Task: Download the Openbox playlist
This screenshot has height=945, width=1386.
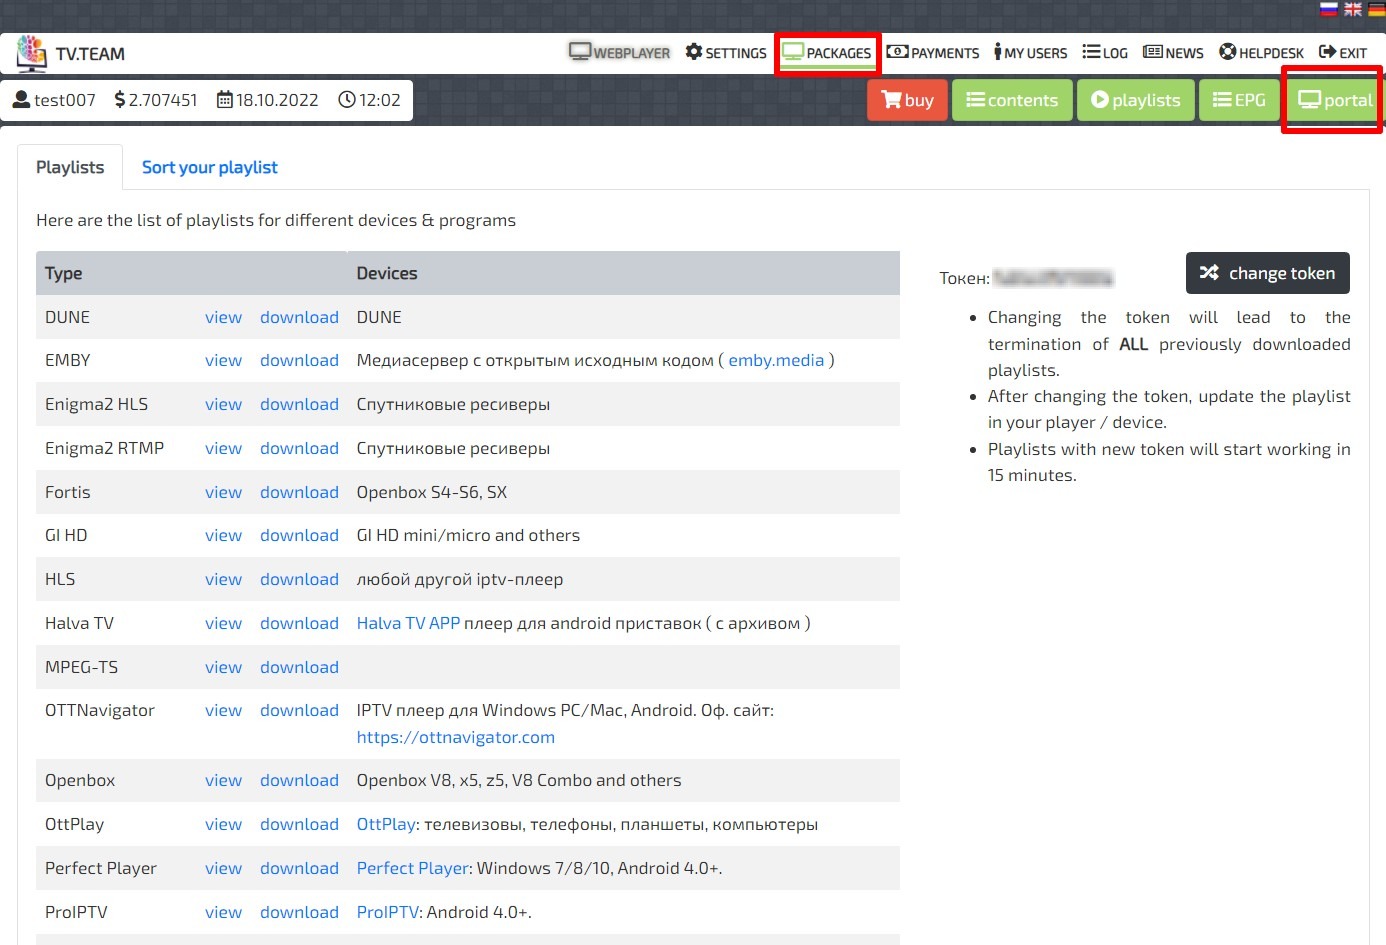Action: (x=299, y=780)
